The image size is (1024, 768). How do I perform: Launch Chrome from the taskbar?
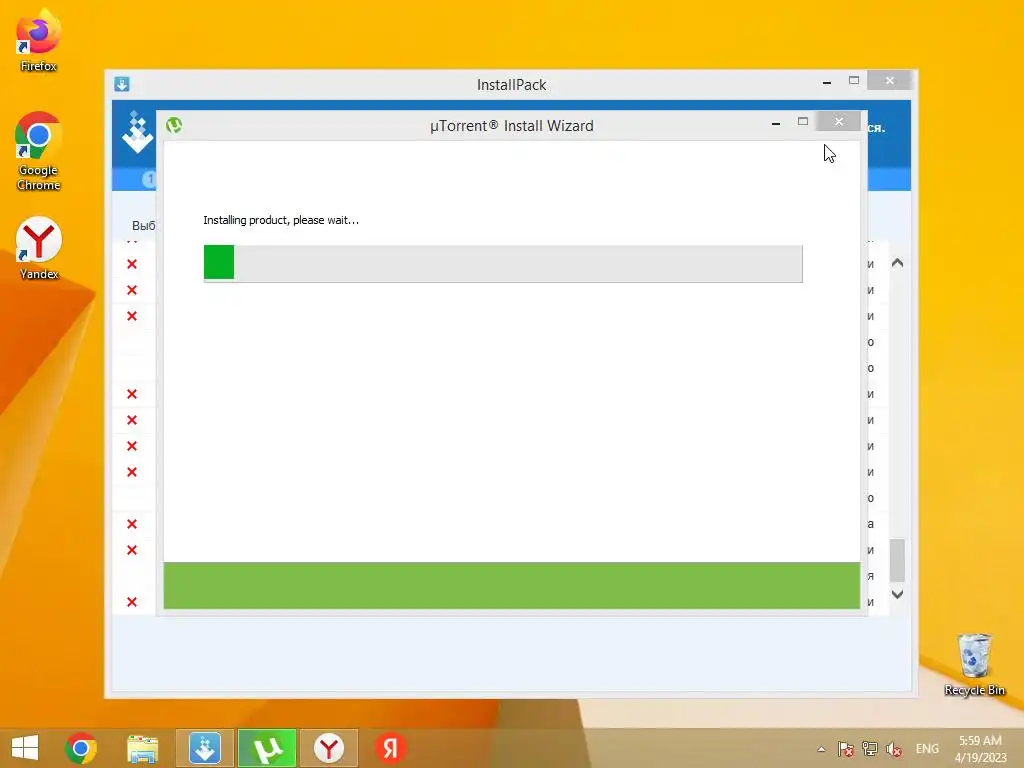click(x=81, y=748)
